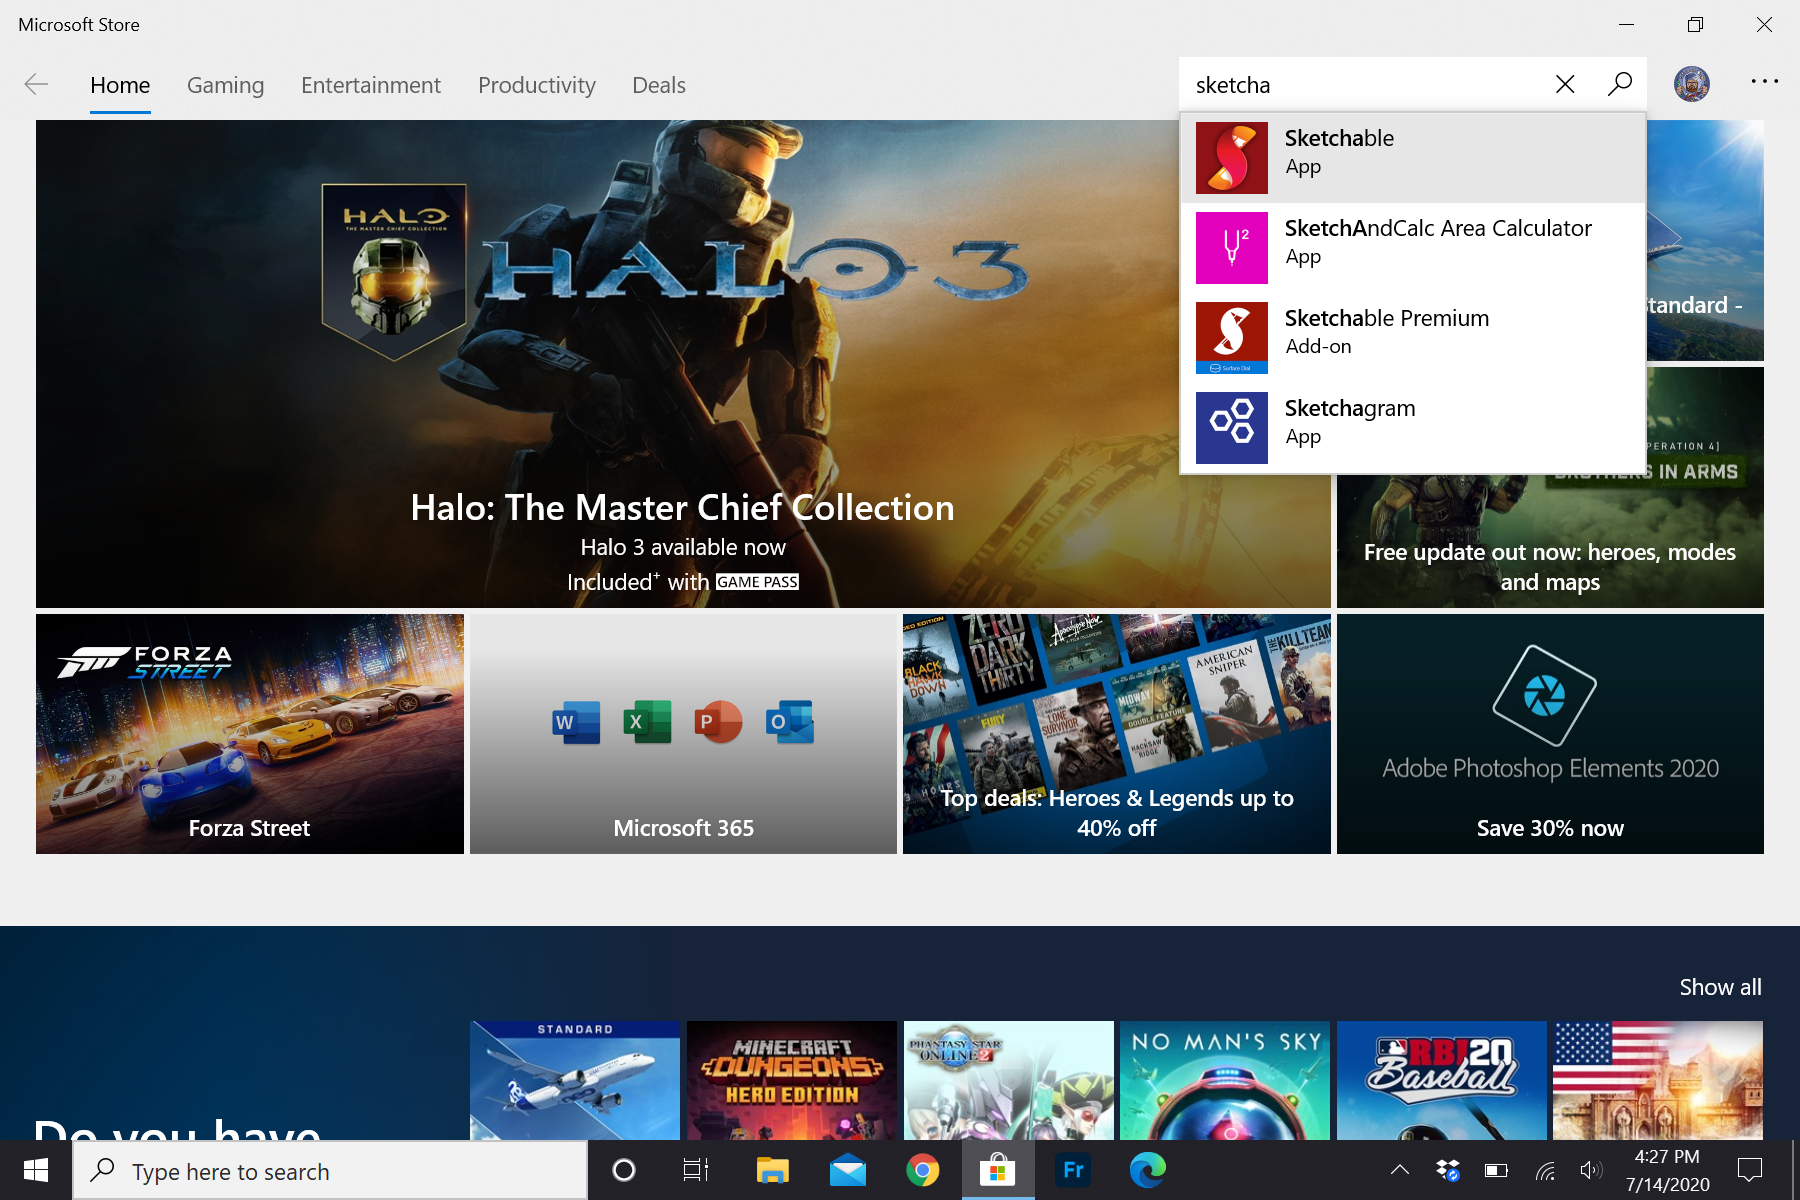Click Save 30% now on Photoshop Elements
Viewport: 1800px width, 1200px height.
(x=1550, y=828)
